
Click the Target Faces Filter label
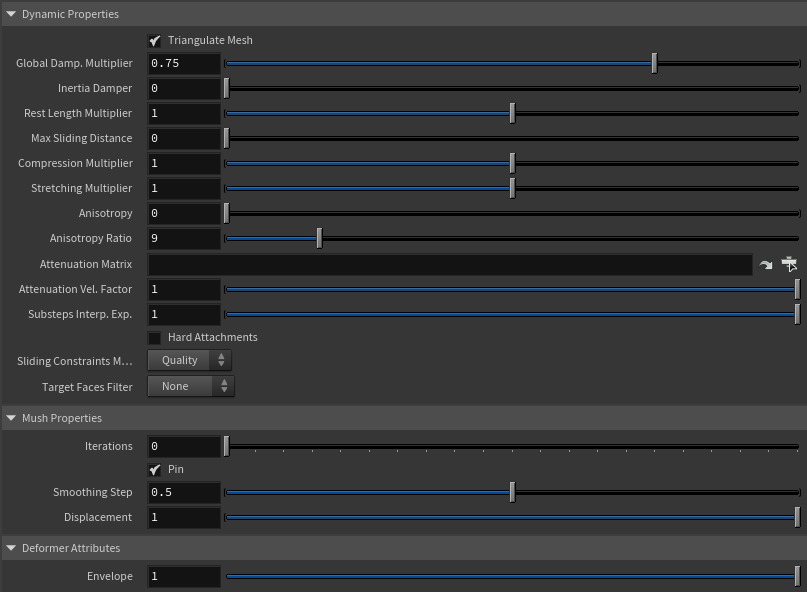tap(87, 387)
